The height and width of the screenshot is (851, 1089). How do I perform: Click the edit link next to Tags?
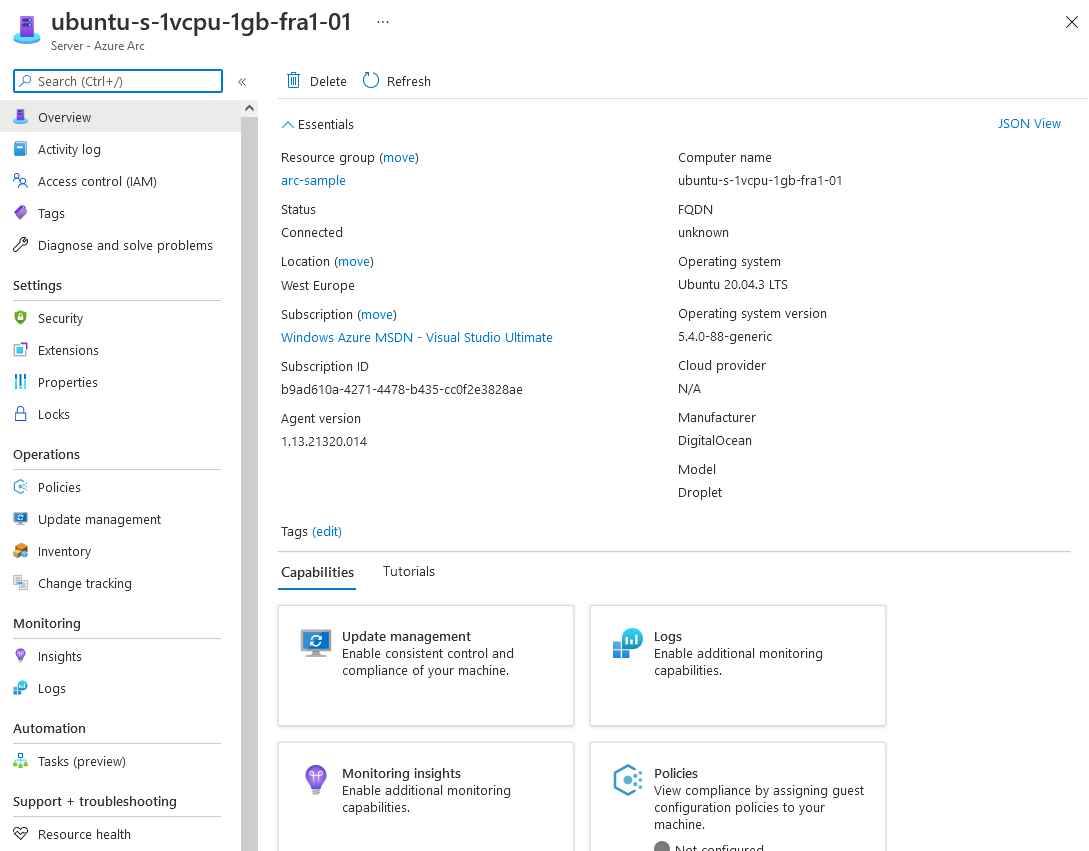(x=326, y=531)
